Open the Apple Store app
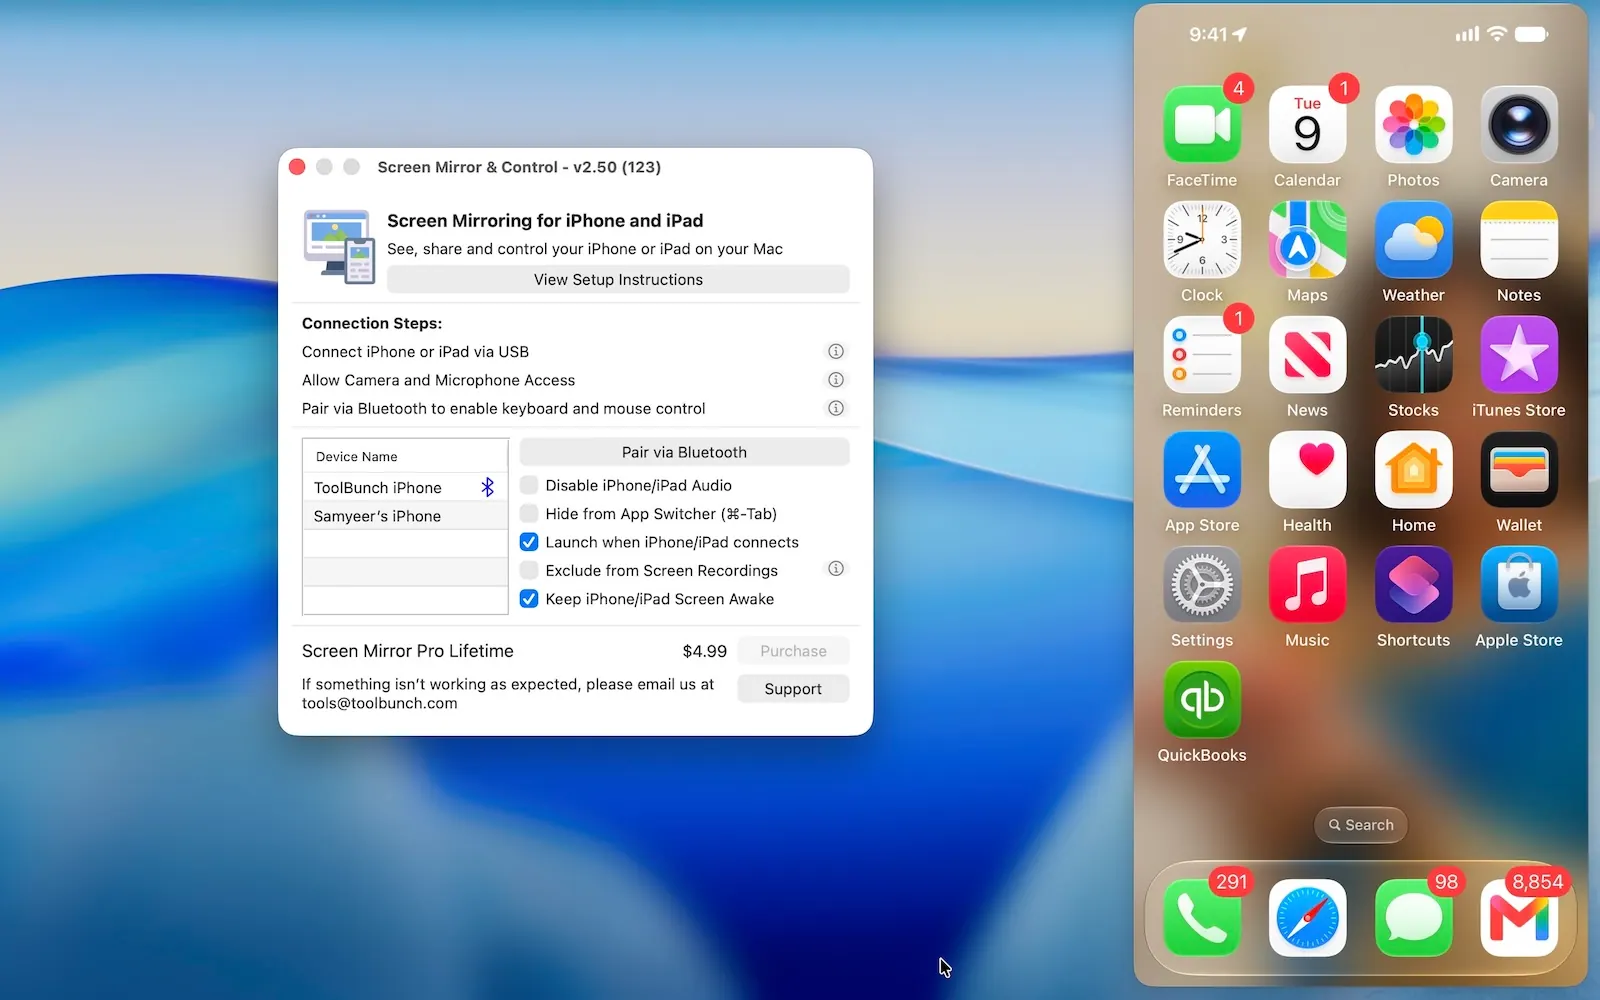 coord(1519,585)
